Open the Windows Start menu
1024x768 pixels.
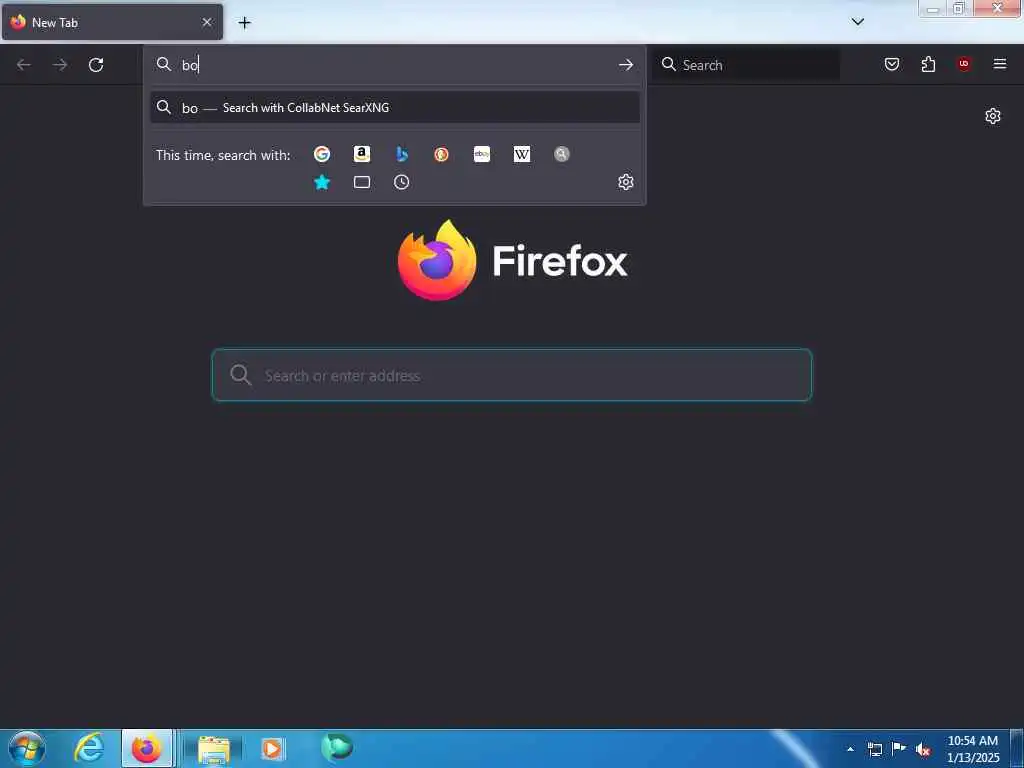(27, 748)
